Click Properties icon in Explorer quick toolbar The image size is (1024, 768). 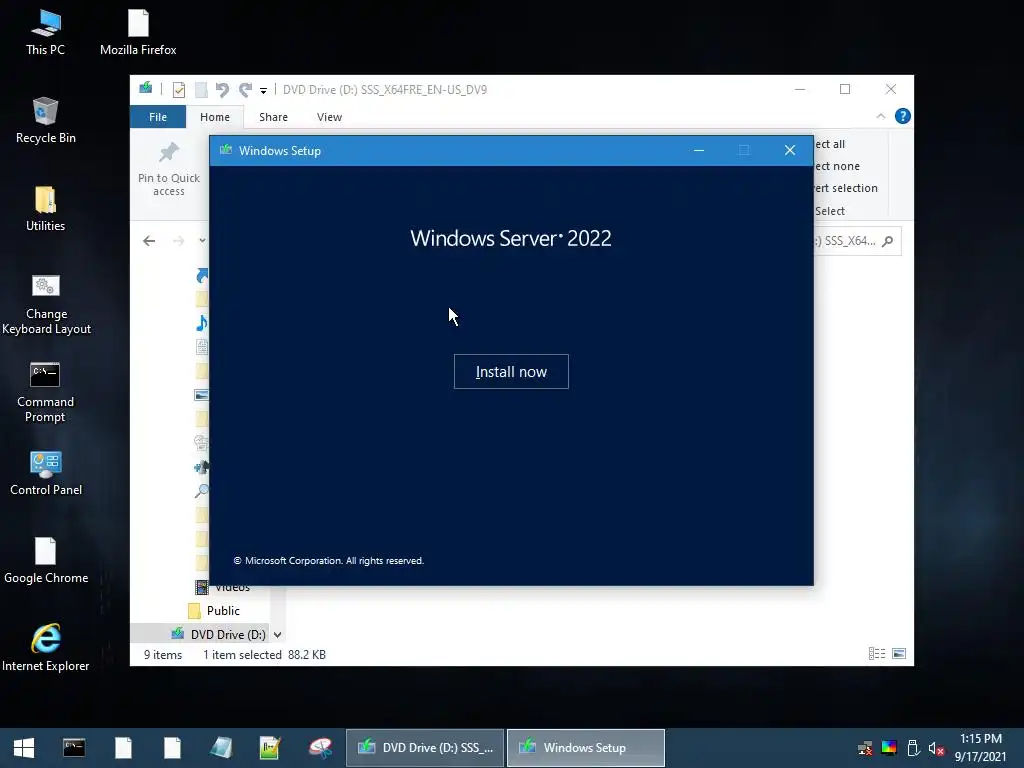click(x=178, y=89)
